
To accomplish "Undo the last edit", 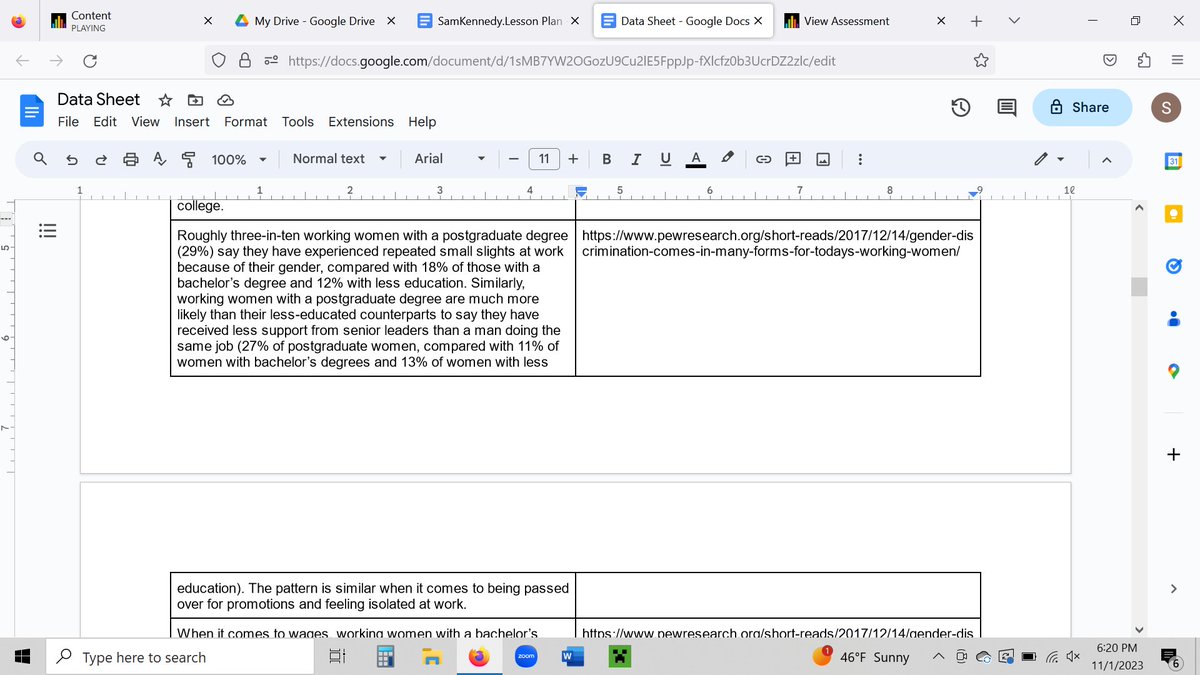I will pyautogui.click(x=71, y=159).
